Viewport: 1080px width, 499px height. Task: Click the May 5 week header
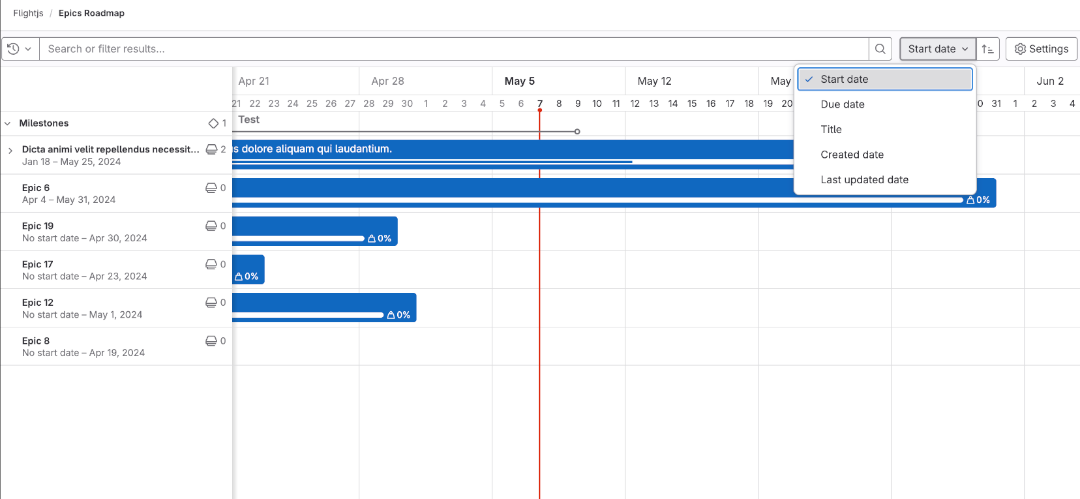click(x=519, y=81)
